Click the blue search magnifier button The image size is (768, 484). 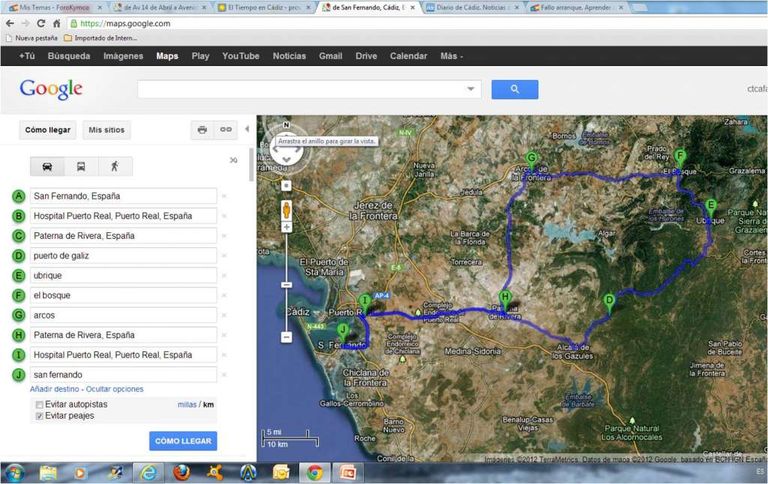point(514,89)
